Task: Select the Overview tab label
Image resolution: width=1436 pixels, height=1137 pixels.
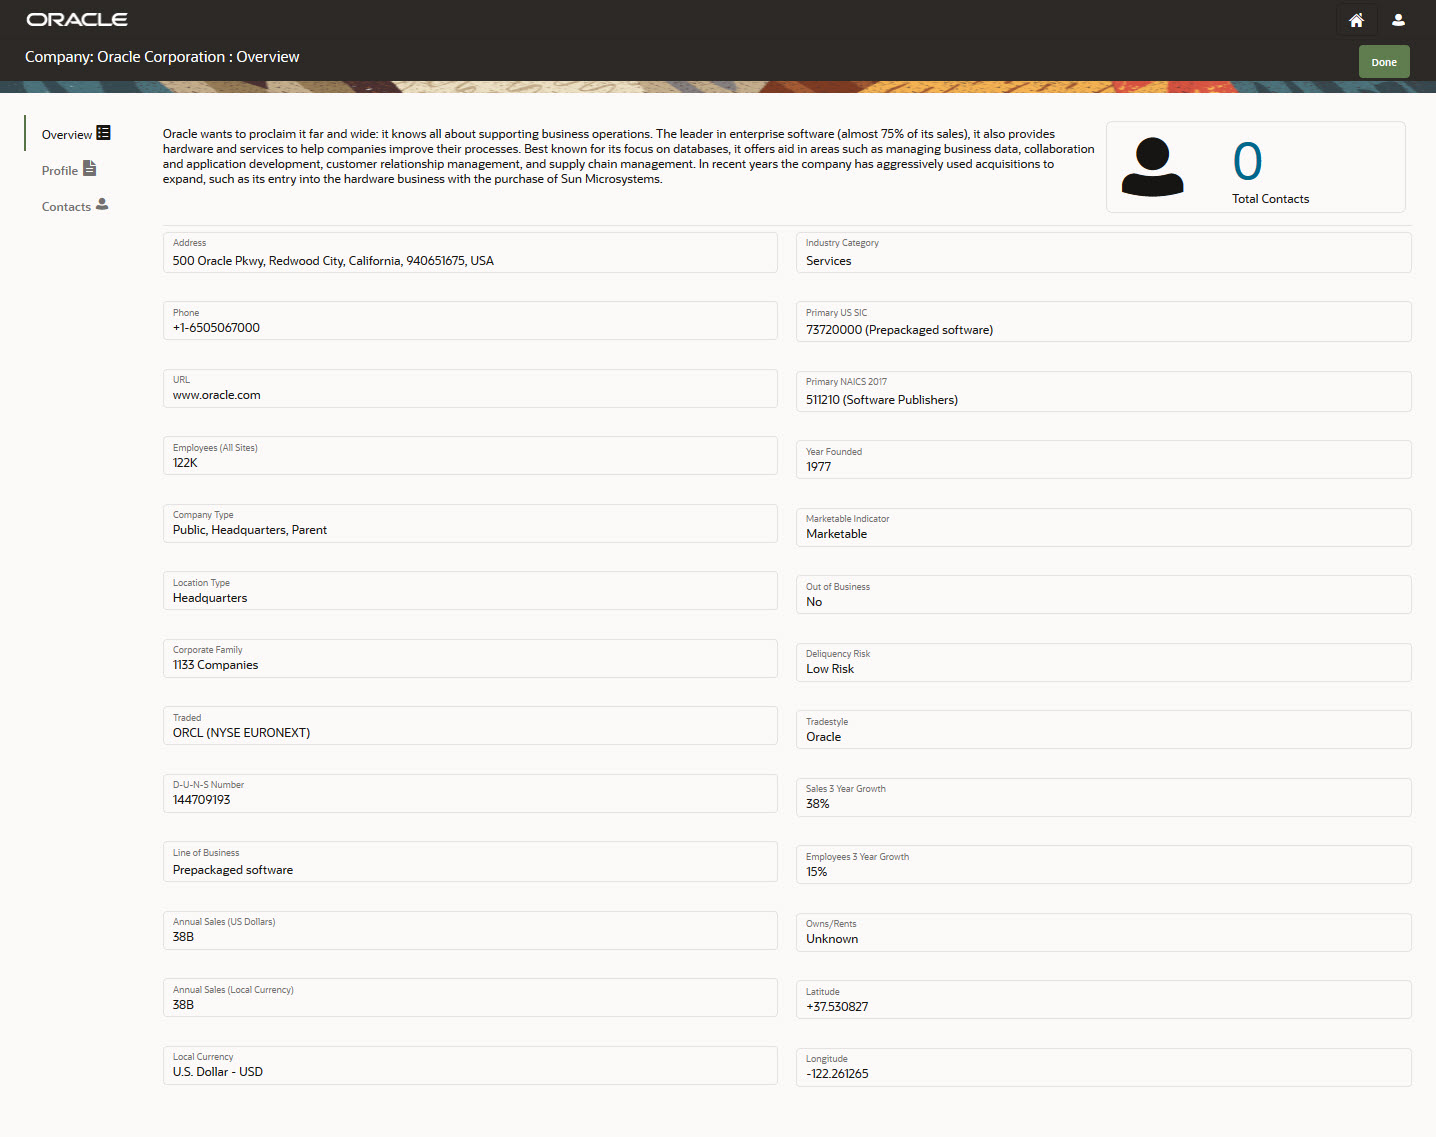Action: (67, 135)
